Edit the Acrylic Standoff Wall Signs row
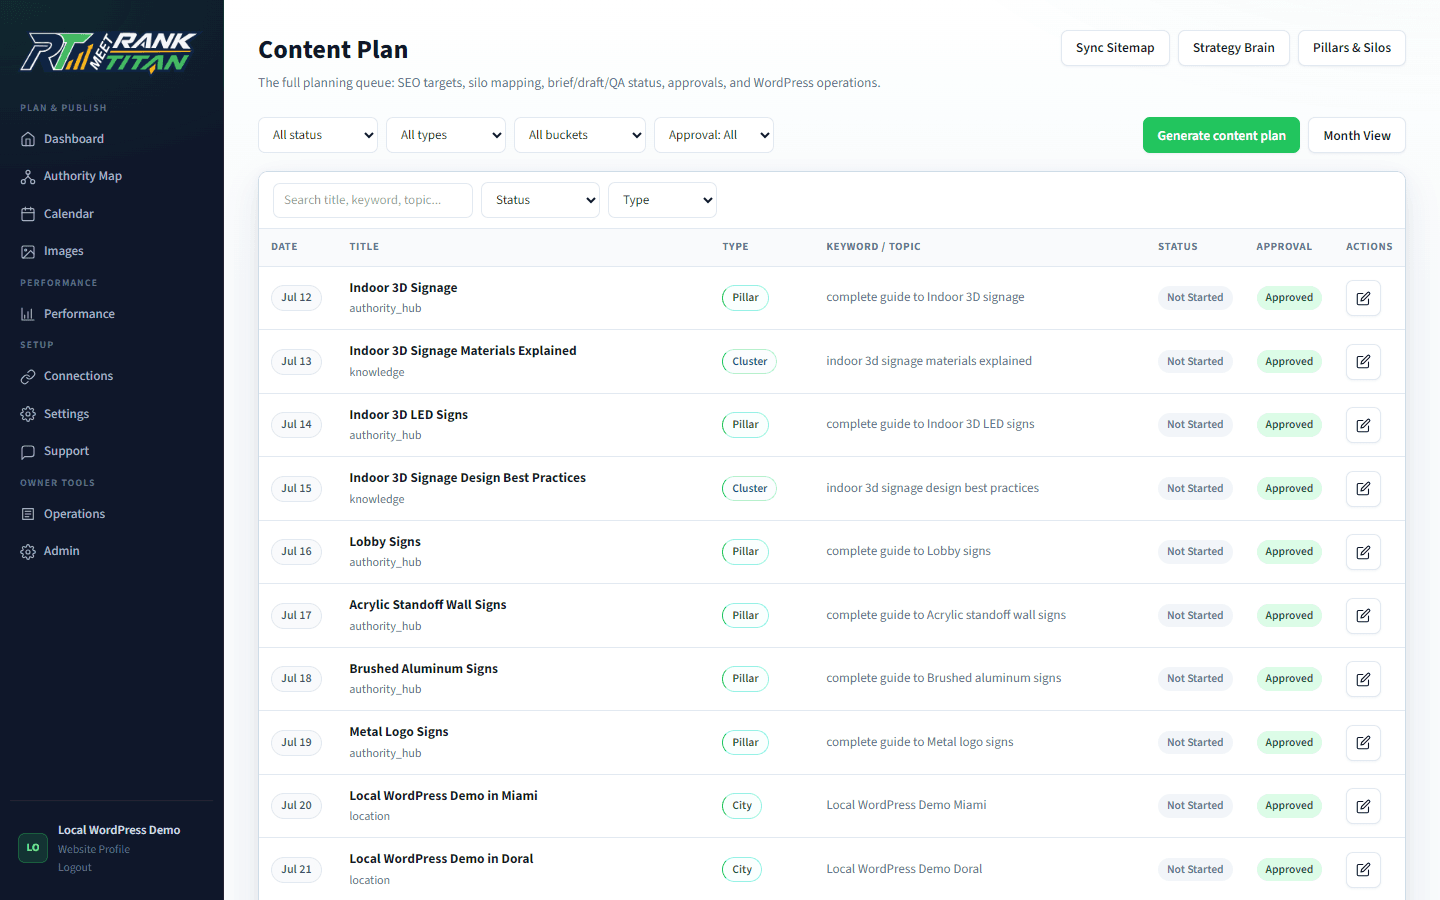Image resolution: width=1440 pixels, height=900 pixels. (1363, 616)
